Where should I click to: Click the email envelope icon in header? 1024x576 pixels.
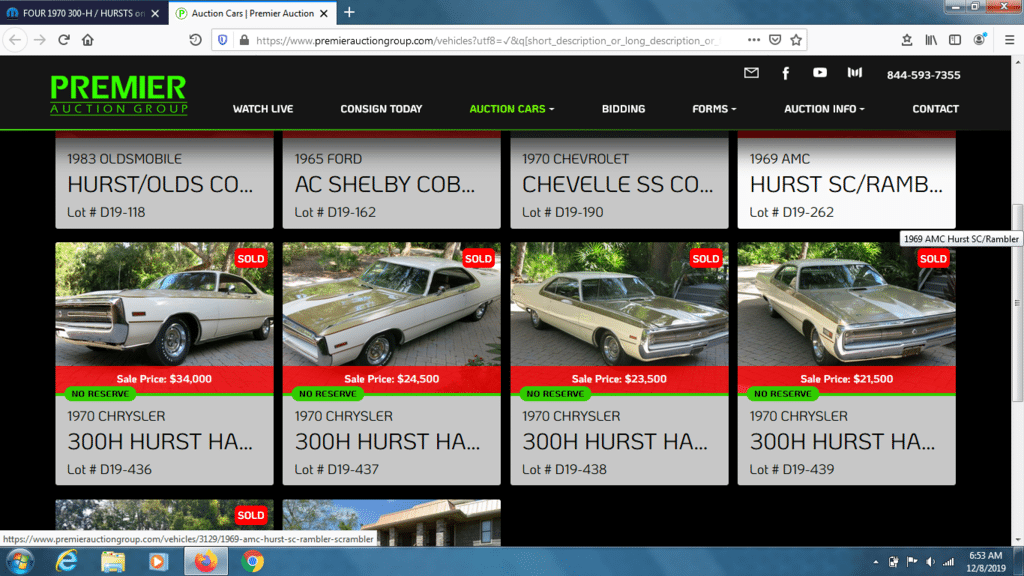pos(751,73)
